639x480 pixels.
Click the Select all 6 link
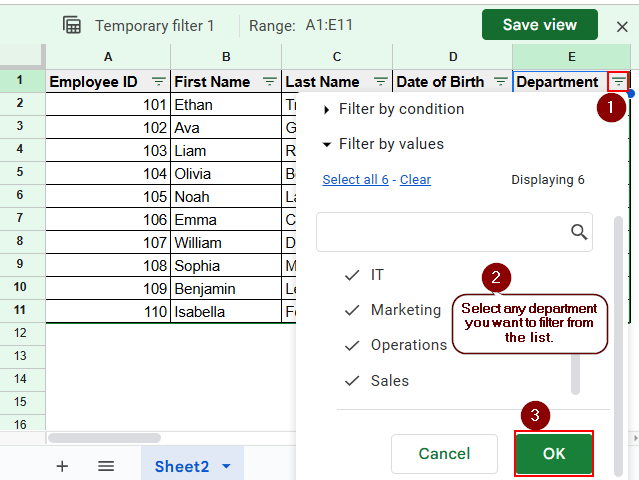355,180
